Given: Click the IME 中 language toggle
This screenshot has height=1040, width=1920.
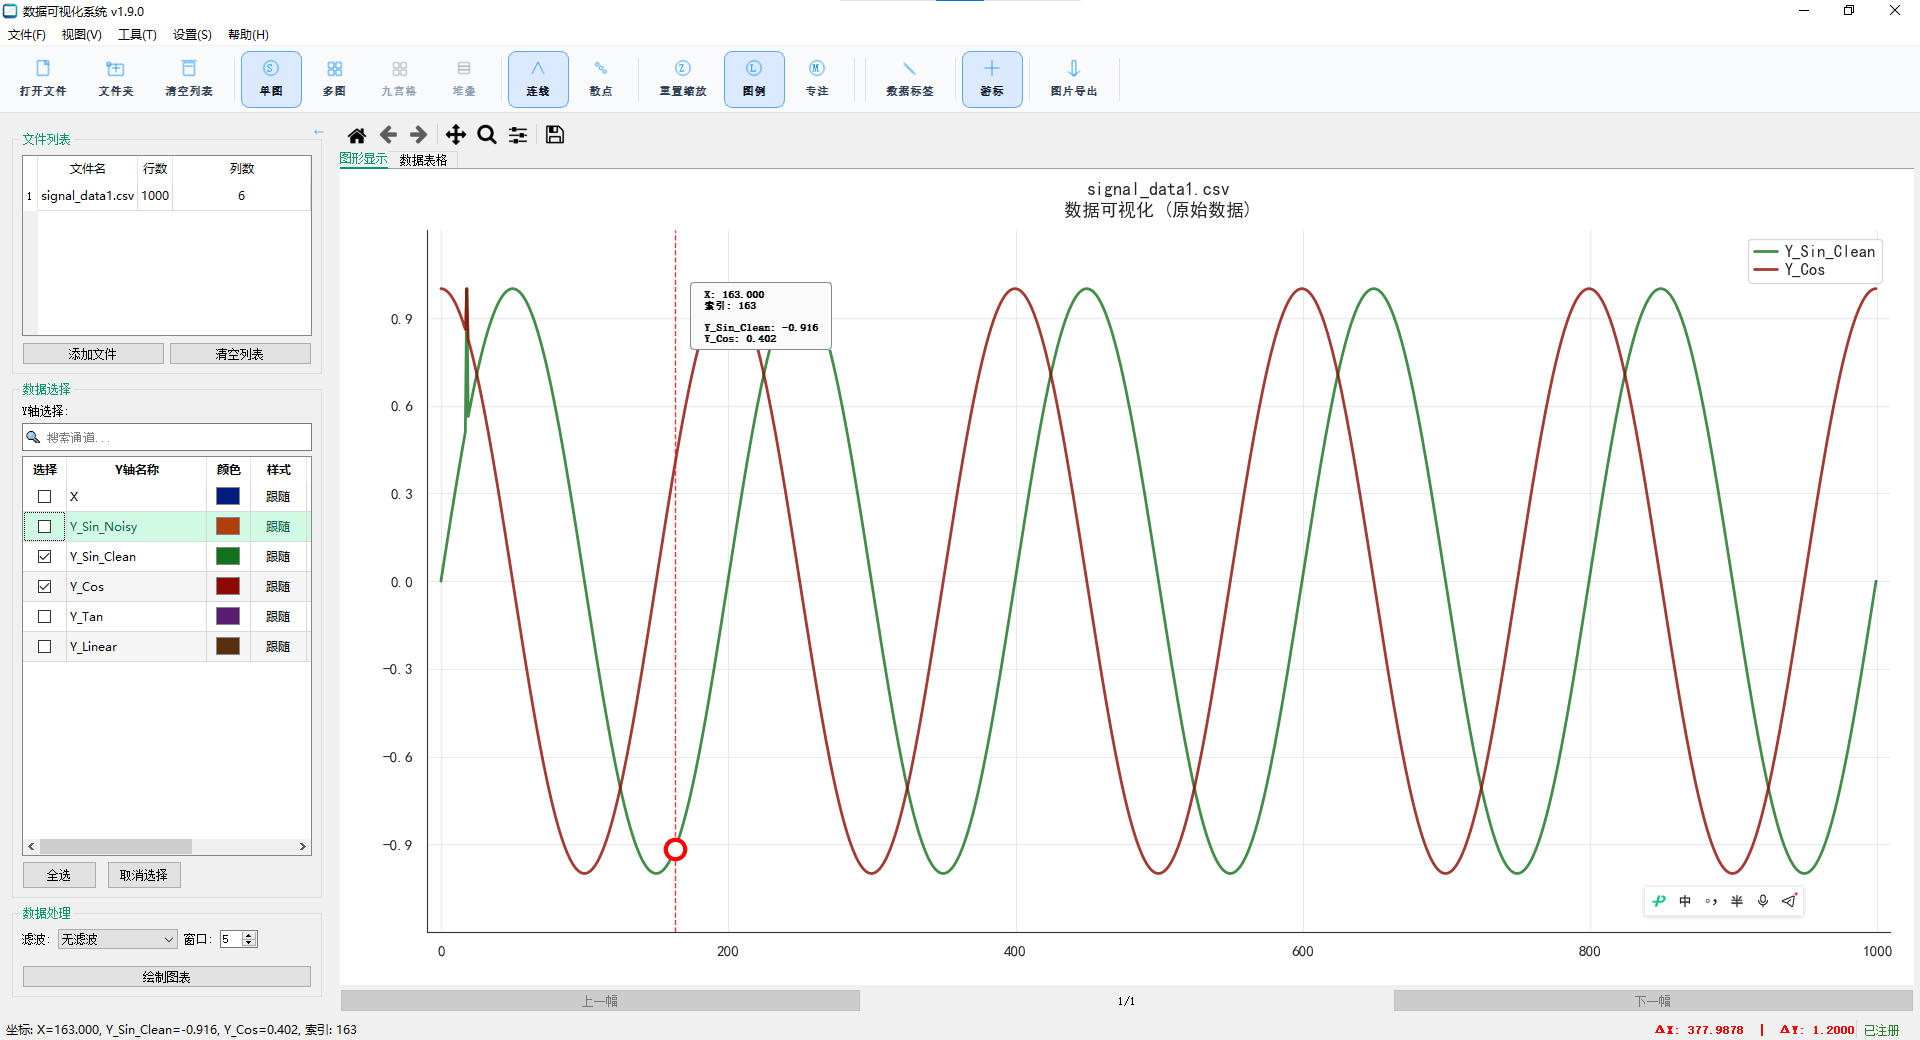Looking at the screenshot, I should (1685, 901).
